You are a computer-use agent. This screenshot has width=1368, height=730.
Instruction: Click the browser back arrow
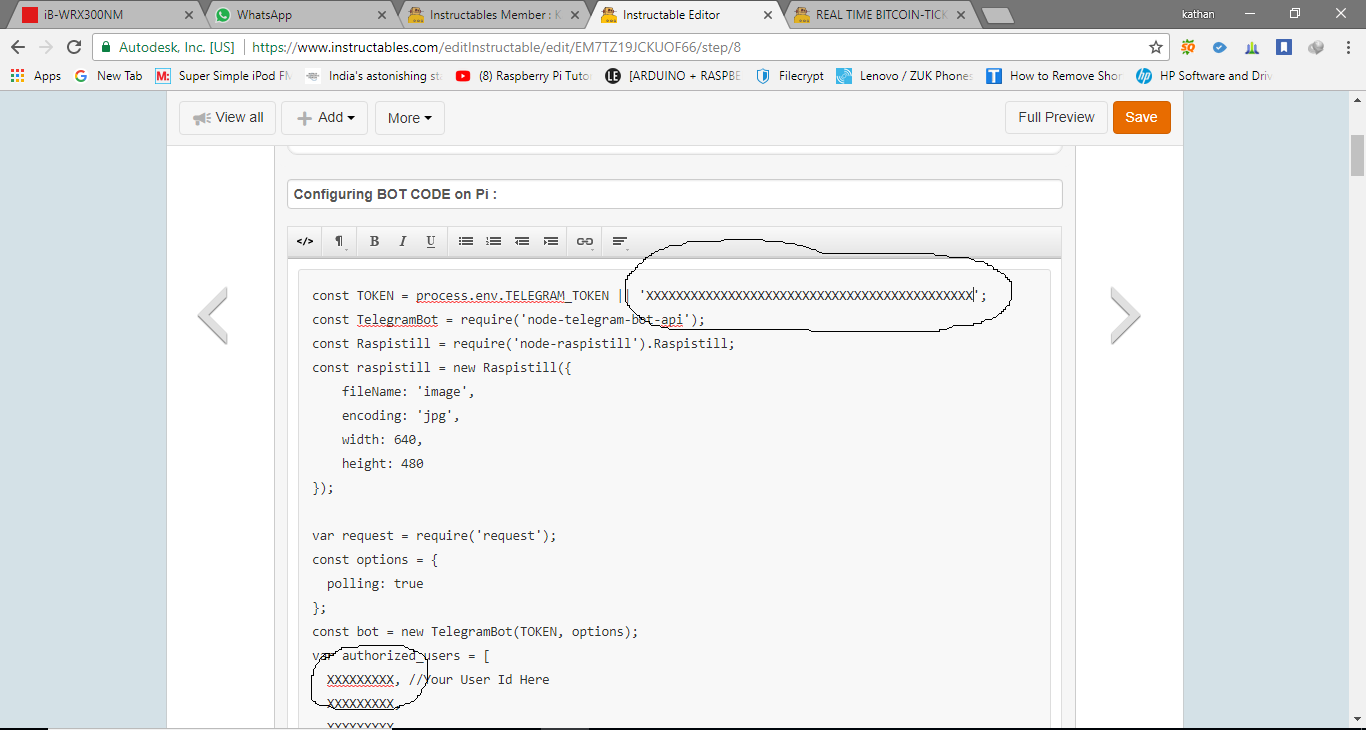(18, 47)
